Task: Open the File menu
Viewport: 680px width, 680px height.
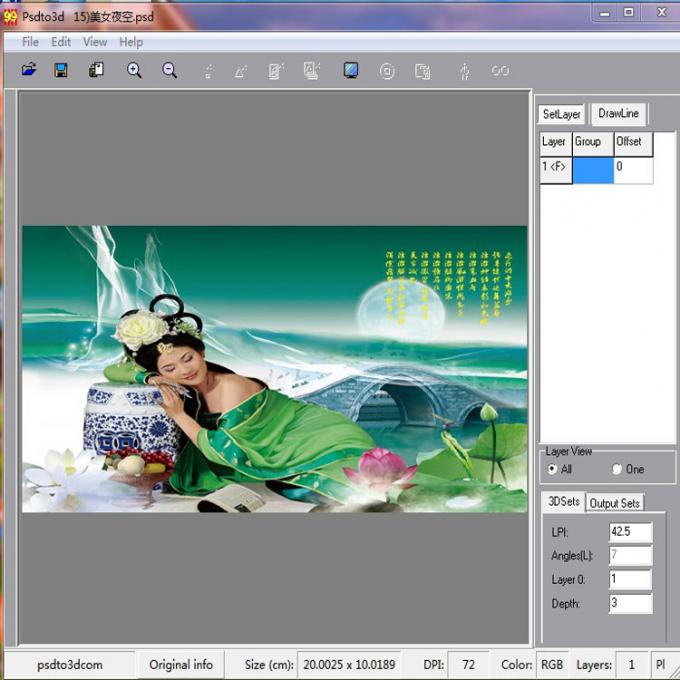Action: [x=30, y=42]
